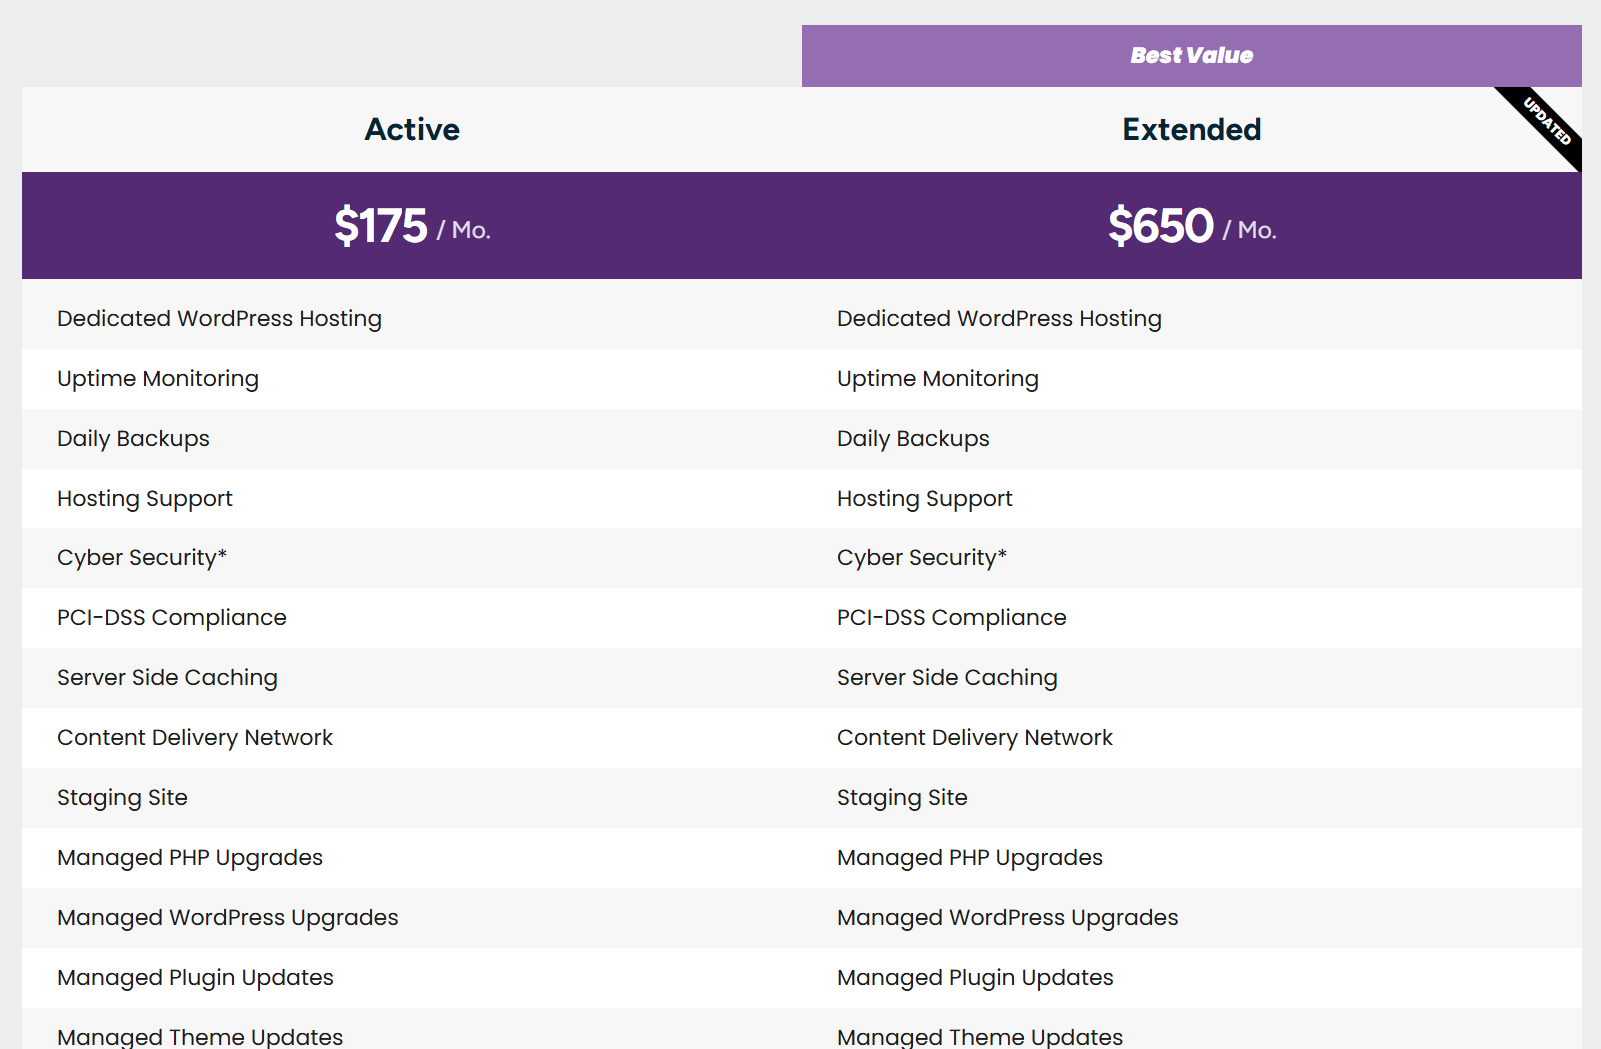Click Managed Plugin Updates in Extended column

[x=975, y=977]
